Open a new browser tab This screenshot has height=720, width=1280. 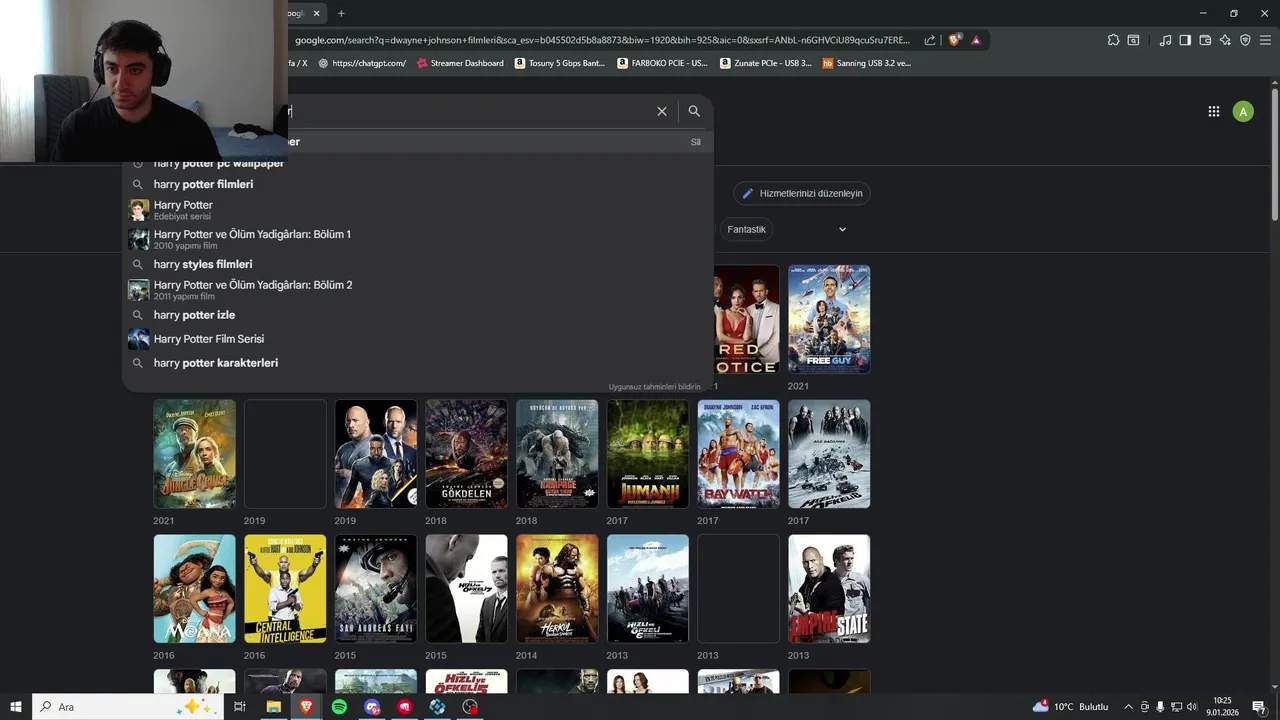pos(341,13)
